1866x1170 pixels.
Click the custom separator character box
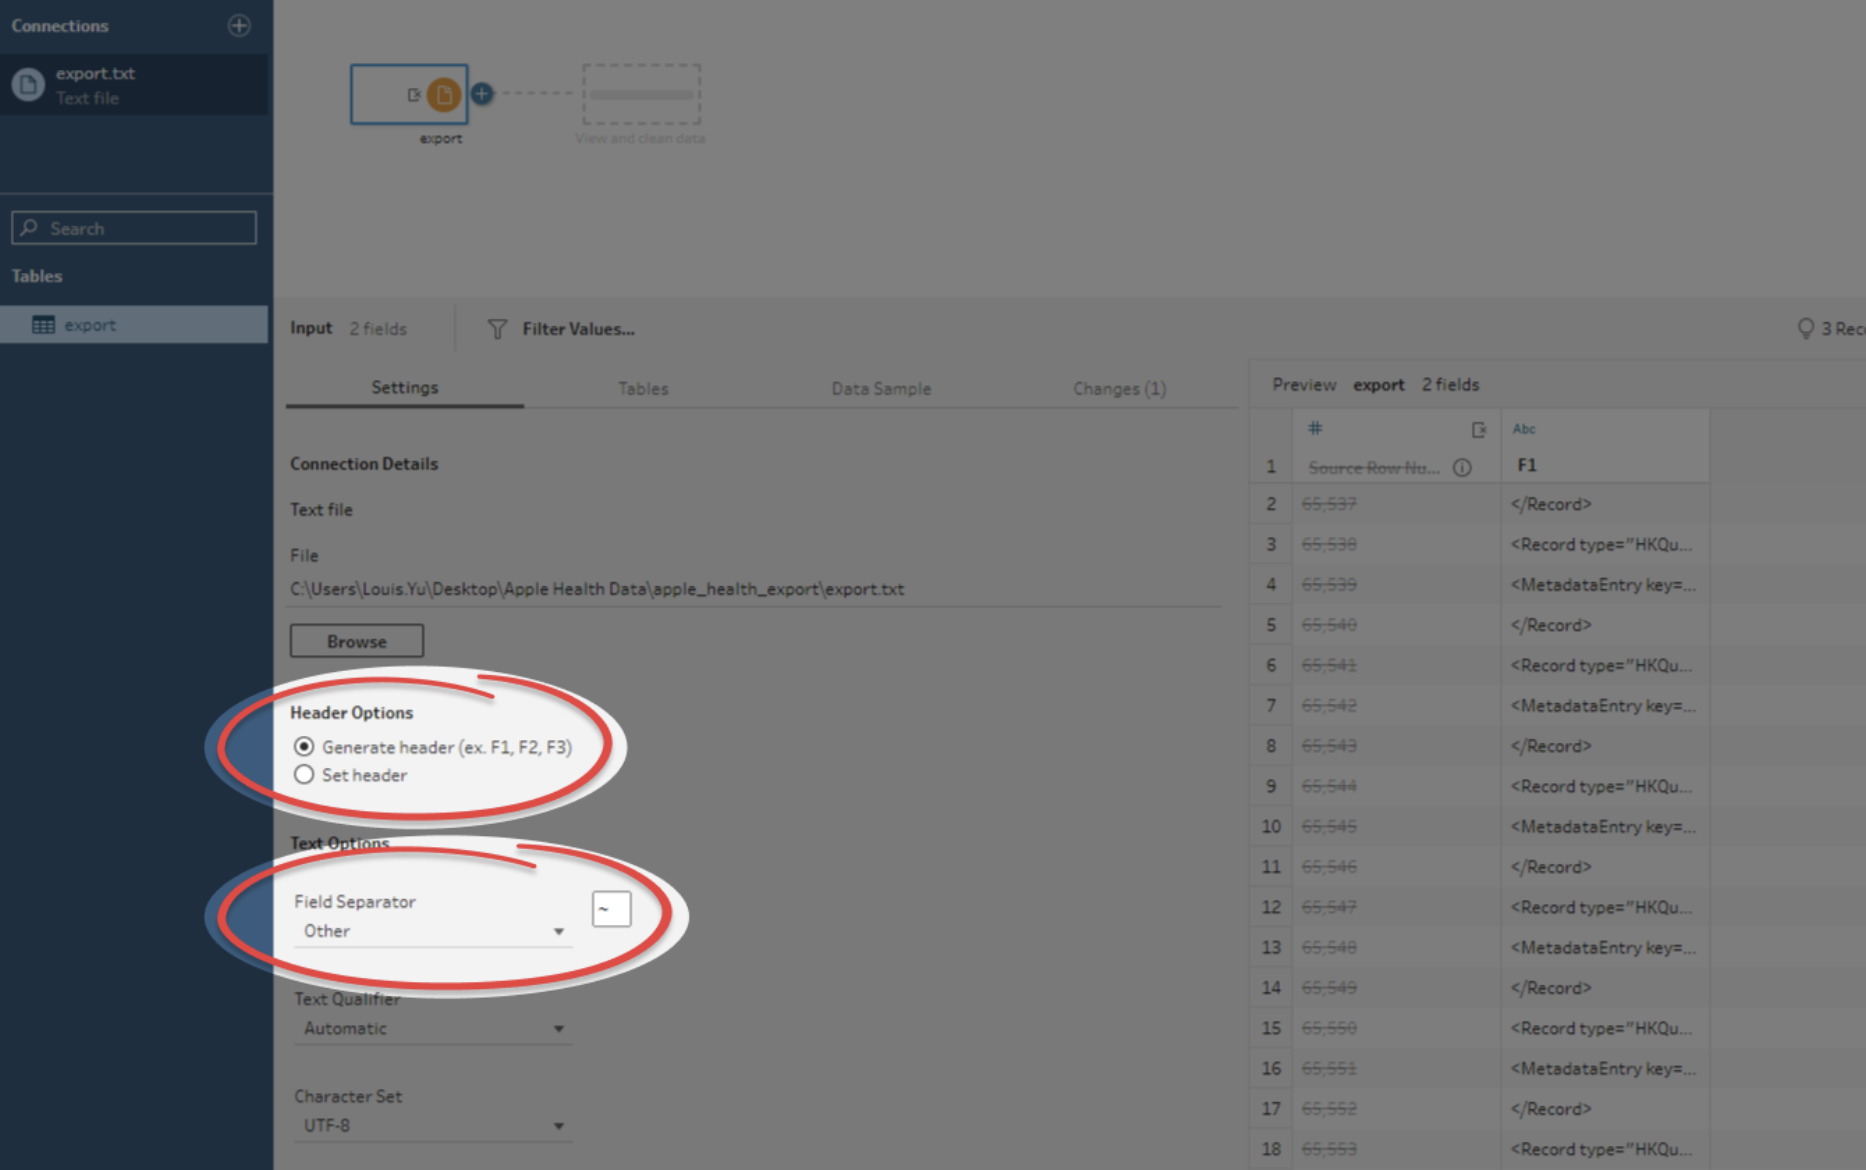click(x=611, y=909)
